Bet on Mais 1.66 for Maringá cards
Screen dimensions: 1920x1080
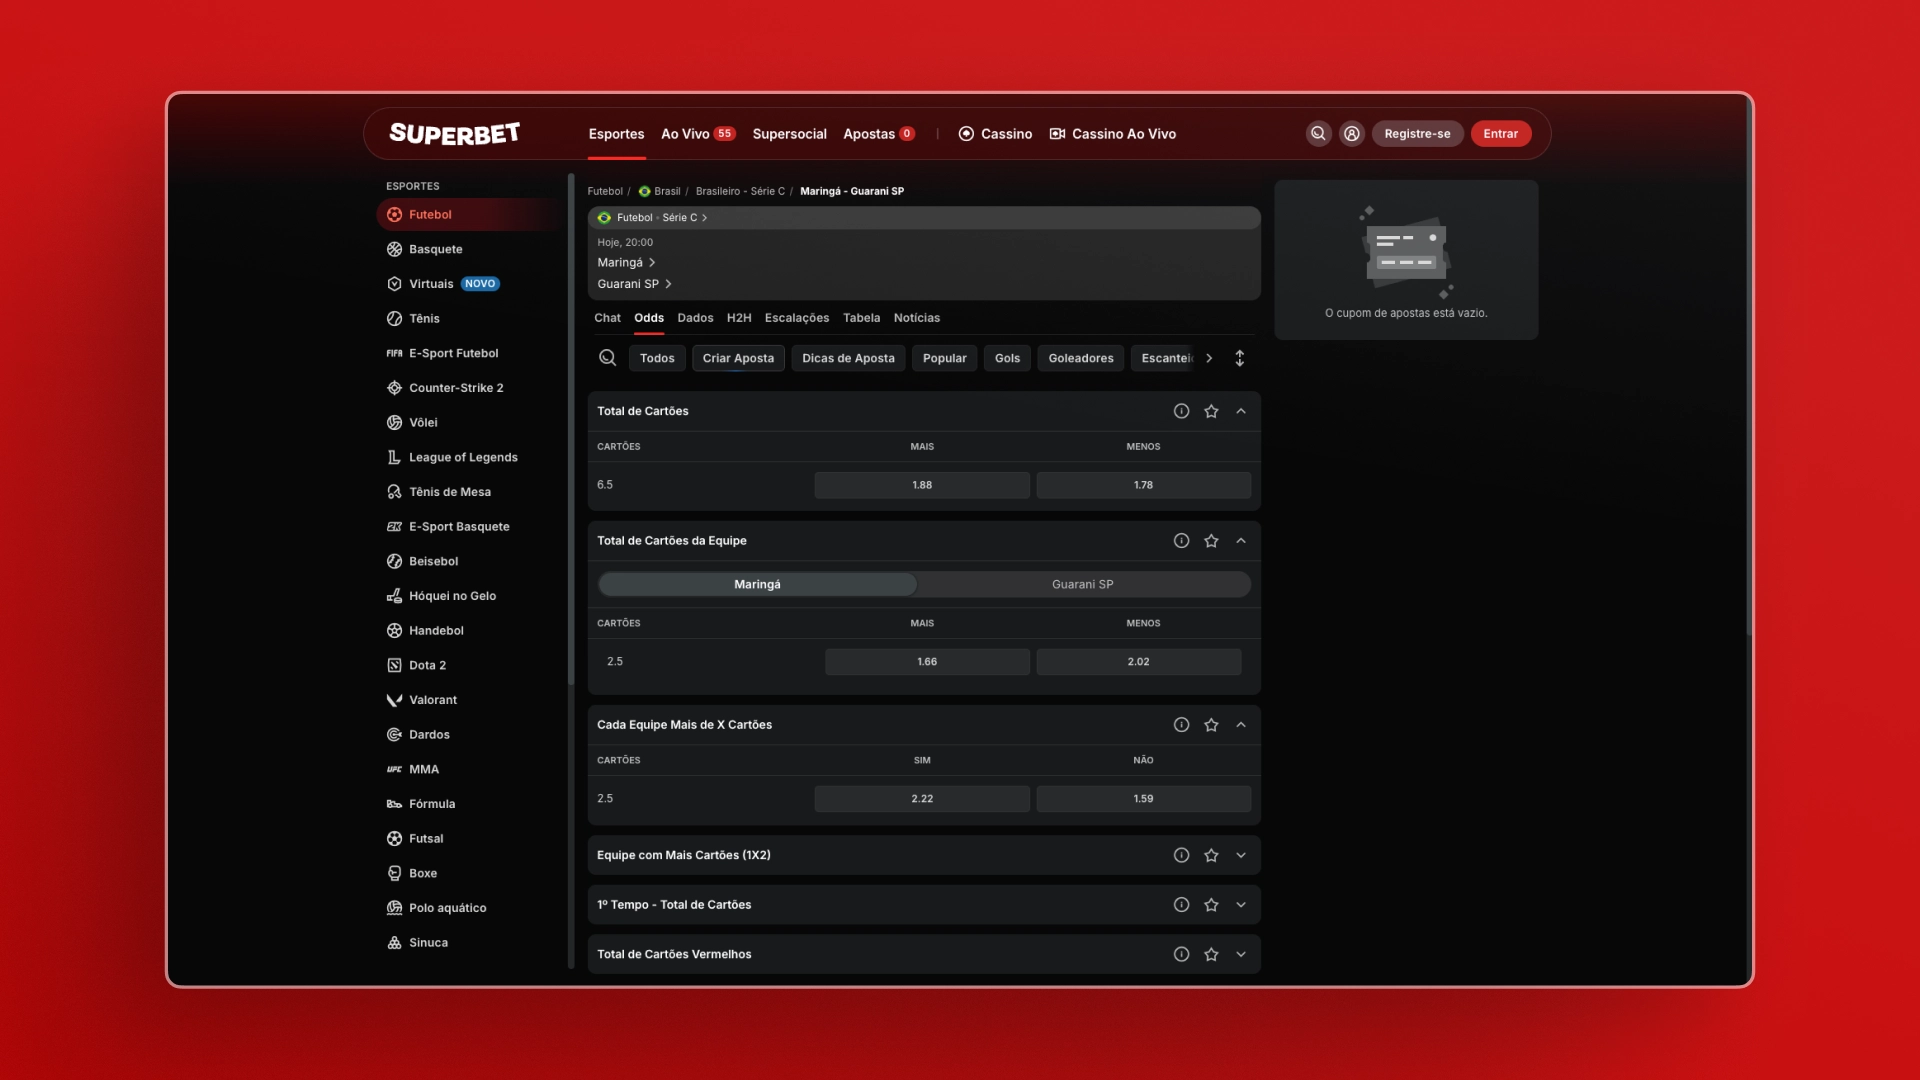pyautogui.click(x=927, y=662)
